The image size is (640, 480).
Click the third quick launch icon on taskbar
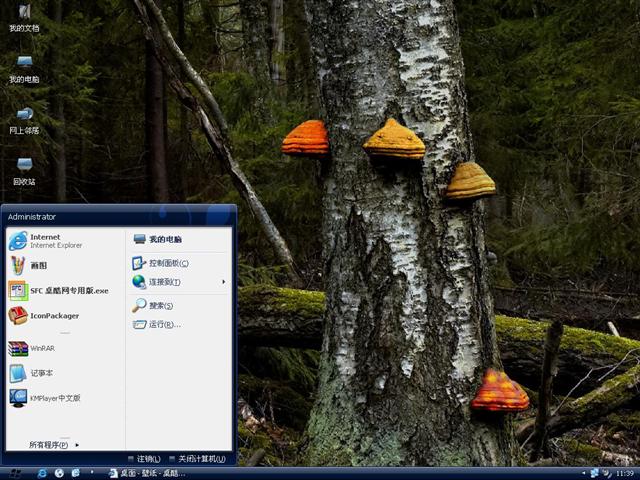[76, 473]
